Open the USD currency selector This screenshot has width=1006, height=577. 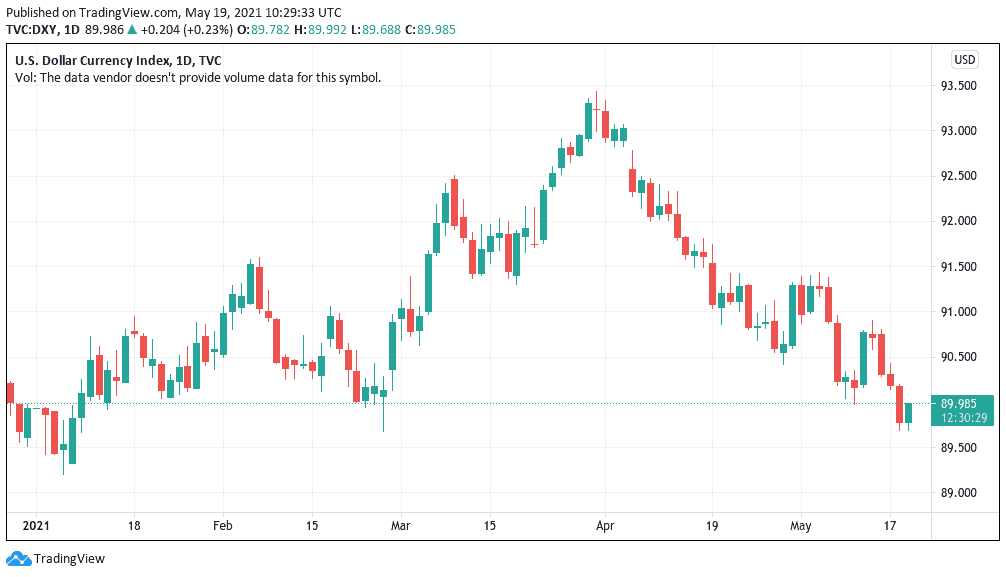coord(964,60)
